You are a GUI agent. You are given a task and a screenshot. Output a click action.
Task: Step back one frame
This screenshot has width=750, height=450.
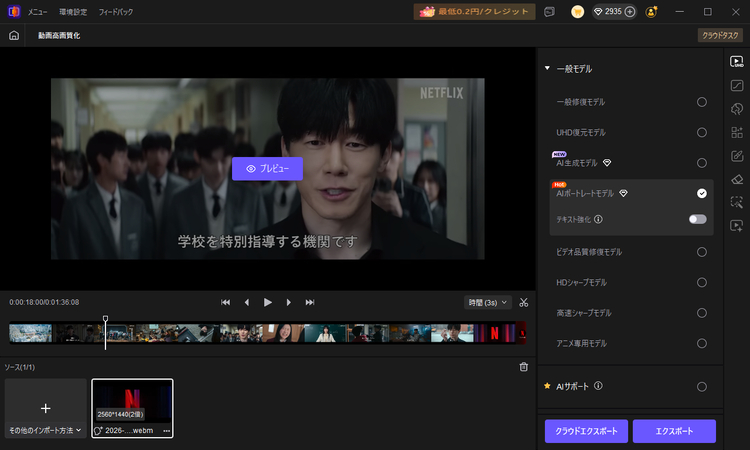click(247, 302)
